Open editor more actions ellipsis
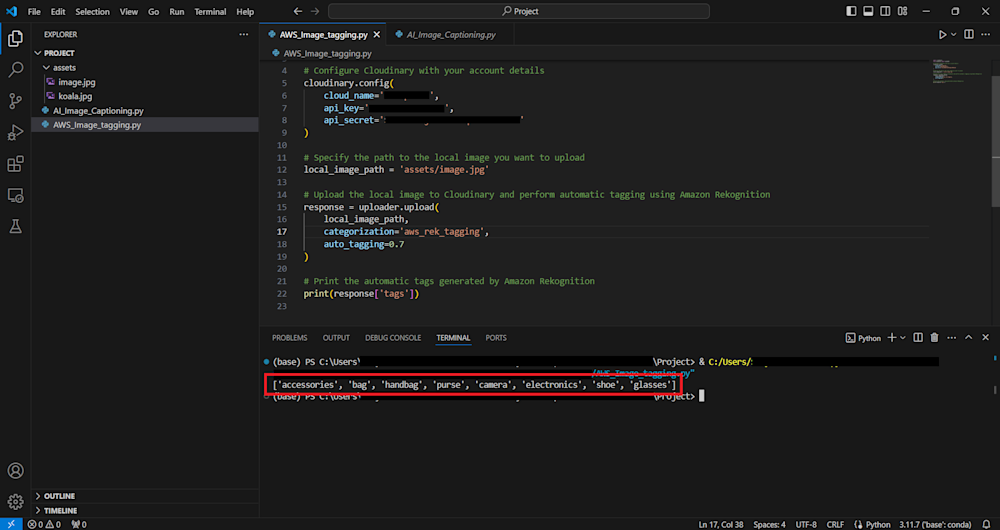 point(987,34)
